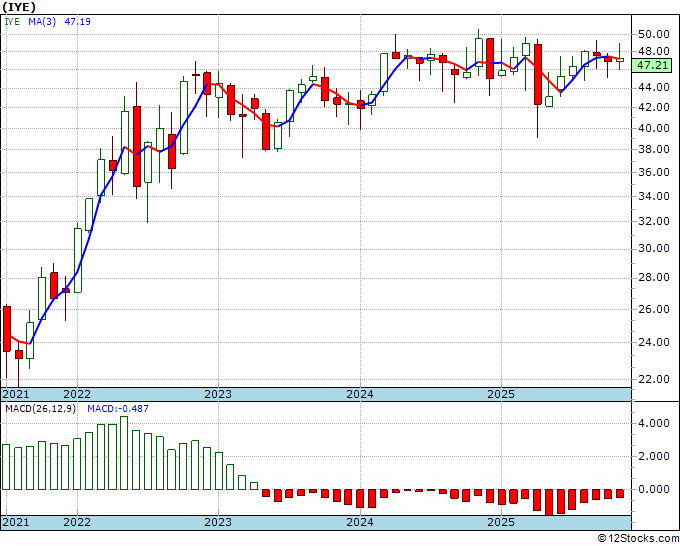Click the (IYE) chart title
Image resolution: width=680 pixels, height=546 pixels.
[x=20, y=7]
